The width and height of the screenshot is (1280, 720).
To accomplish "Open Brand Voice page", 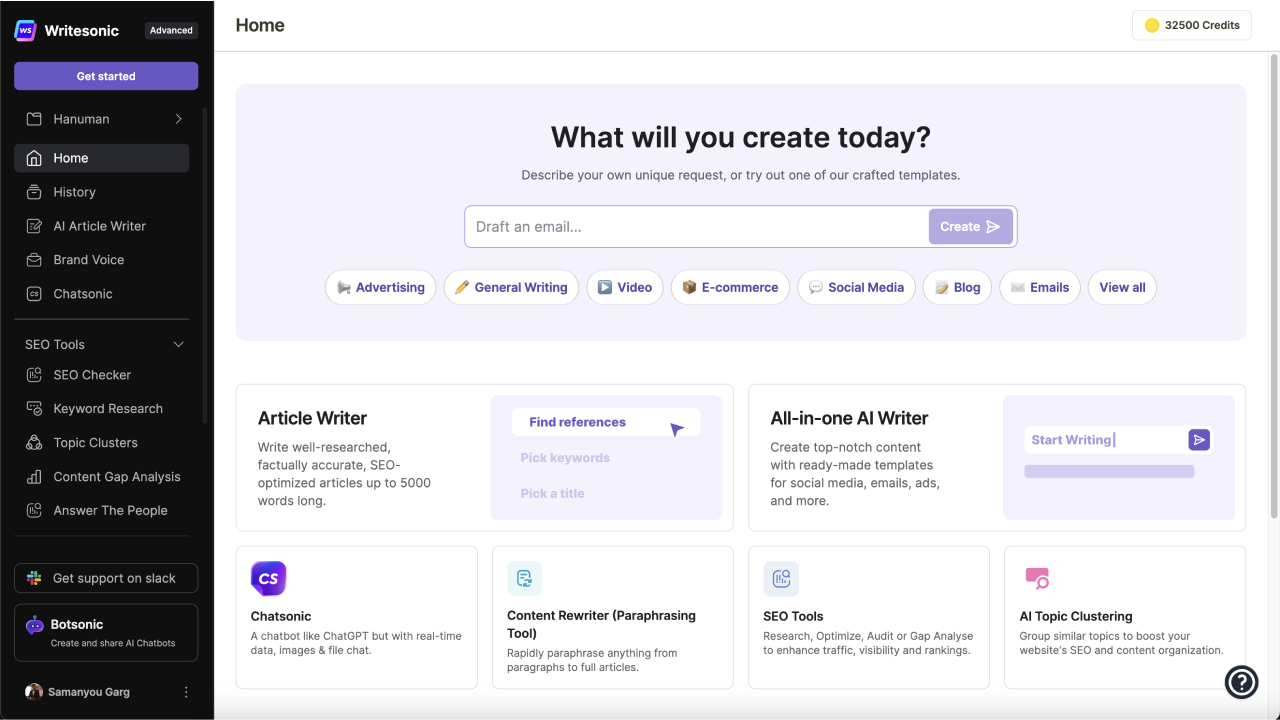I will point(101,260).
